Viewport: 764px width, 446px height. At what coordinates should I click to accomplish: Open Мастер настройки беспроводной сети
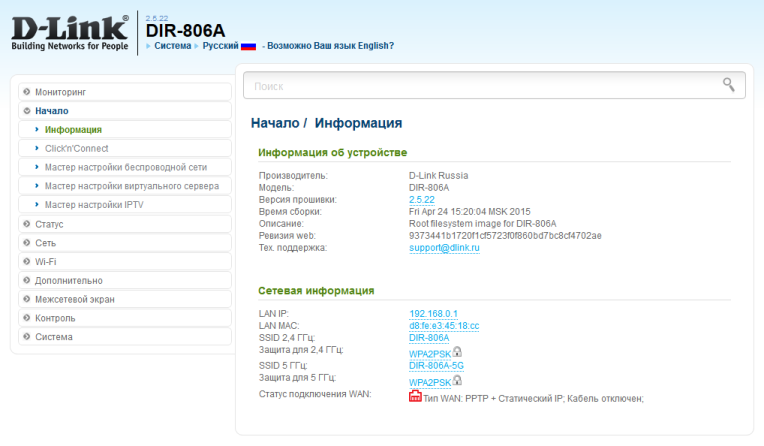[125, 167]
